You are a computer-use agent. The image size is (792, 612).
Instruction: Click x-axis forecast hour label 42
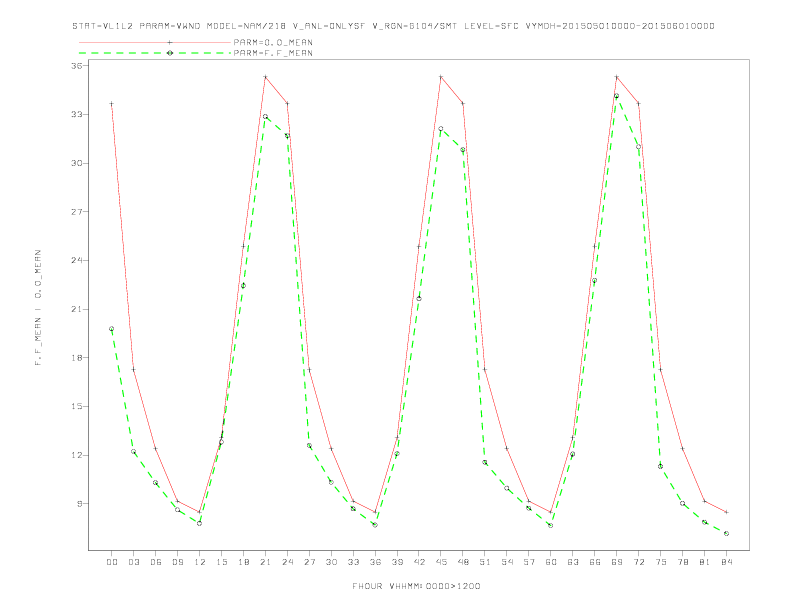(x=419, y=562)
